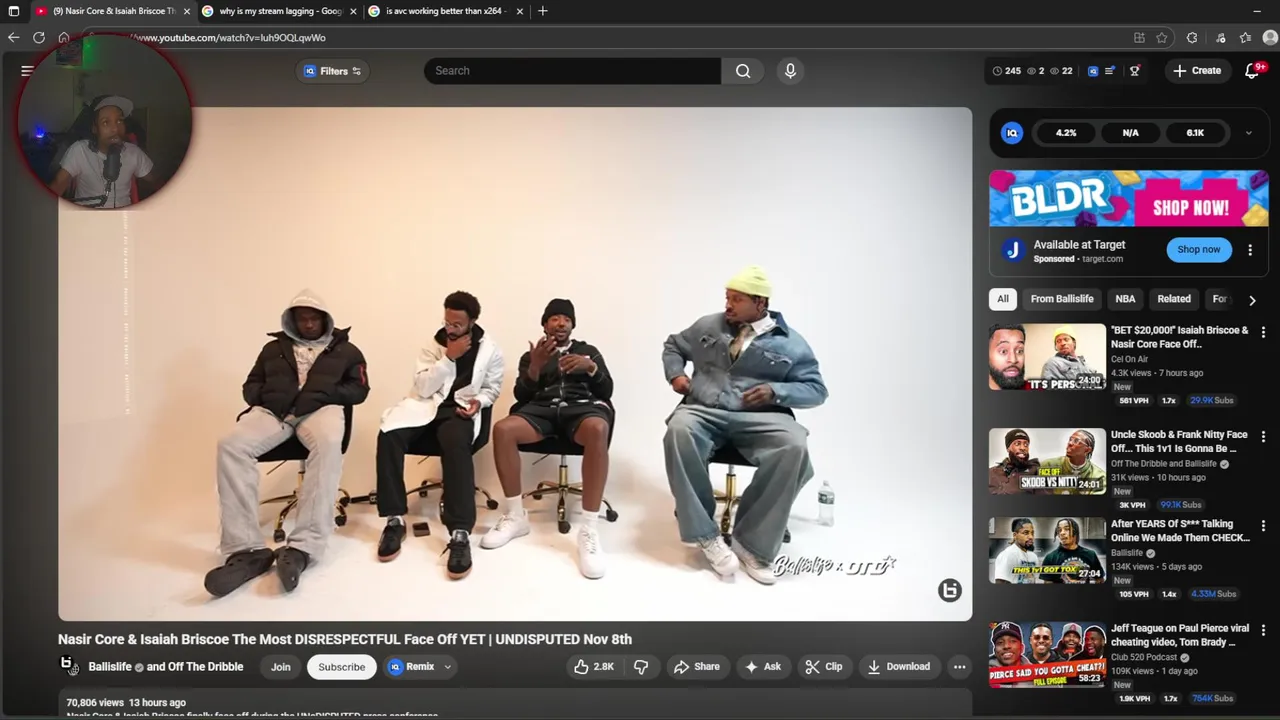Expand the vidIQ score panel chevron
1280x720 pixels.
coord(1248,133)
